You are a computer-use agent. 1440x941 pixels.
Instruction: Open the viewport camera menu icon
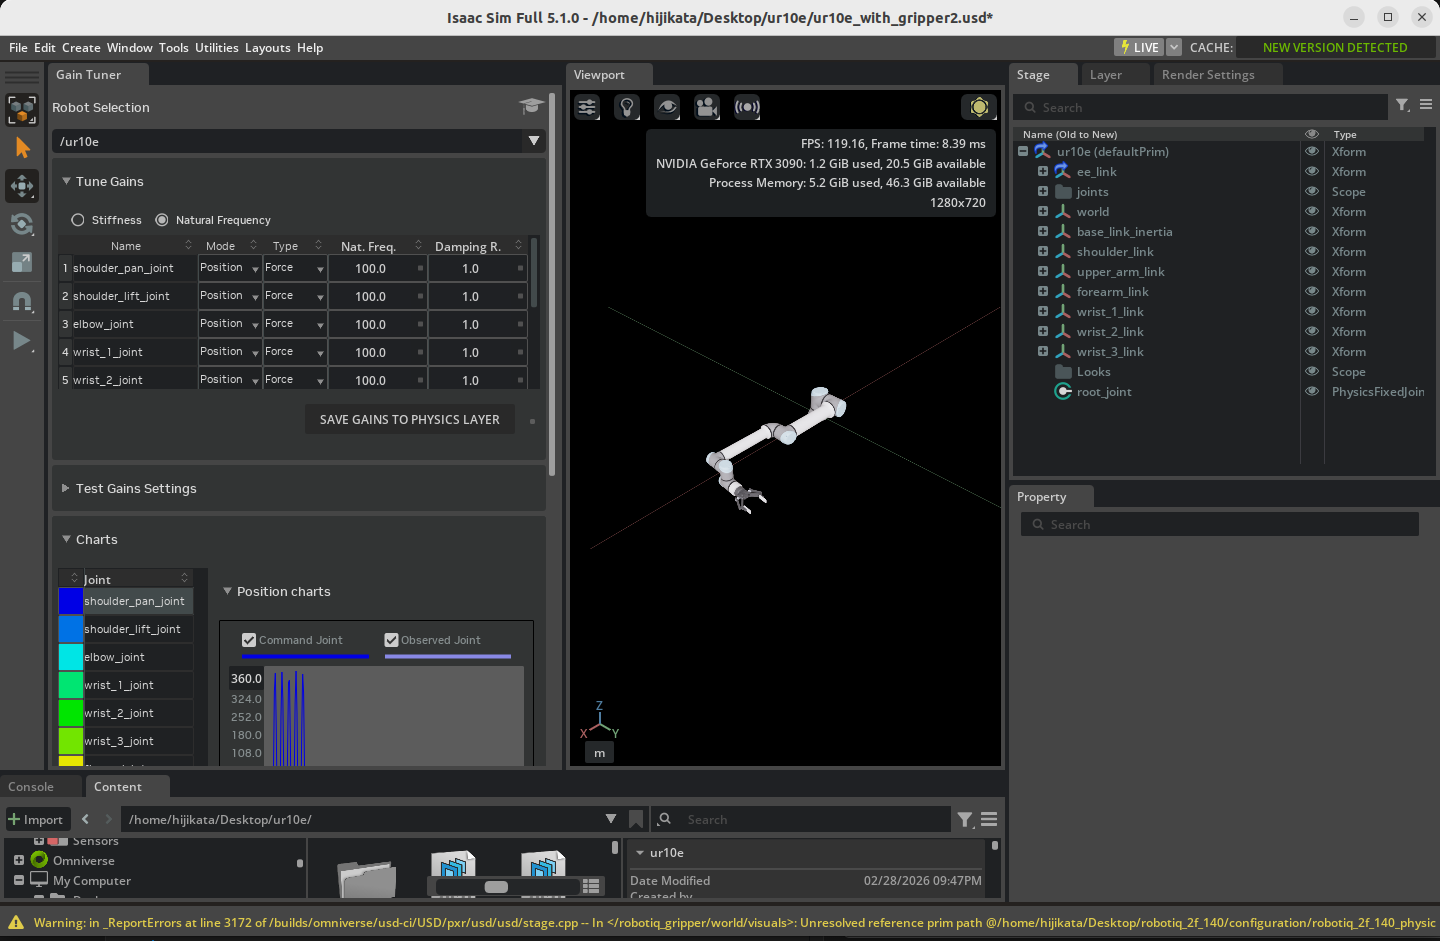click(707, 107)
